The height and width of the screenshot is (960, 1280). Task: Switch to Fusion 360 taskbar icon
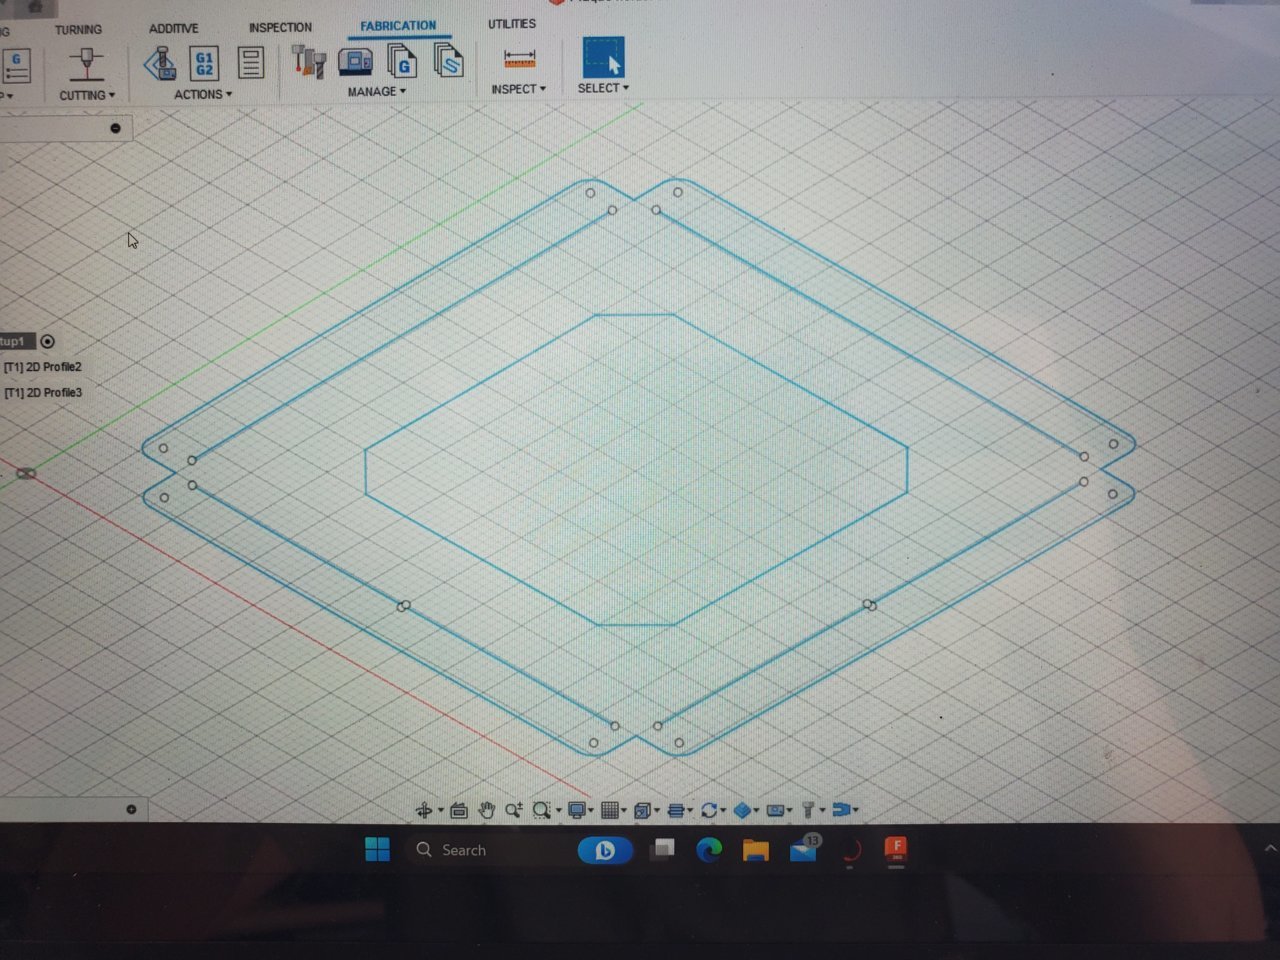pos(896,849)
